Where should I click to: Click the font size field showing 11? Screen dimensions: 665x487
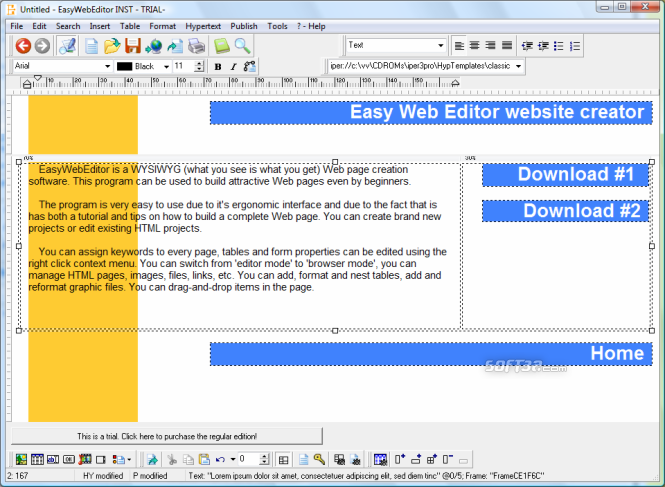(x=183, y=66)
